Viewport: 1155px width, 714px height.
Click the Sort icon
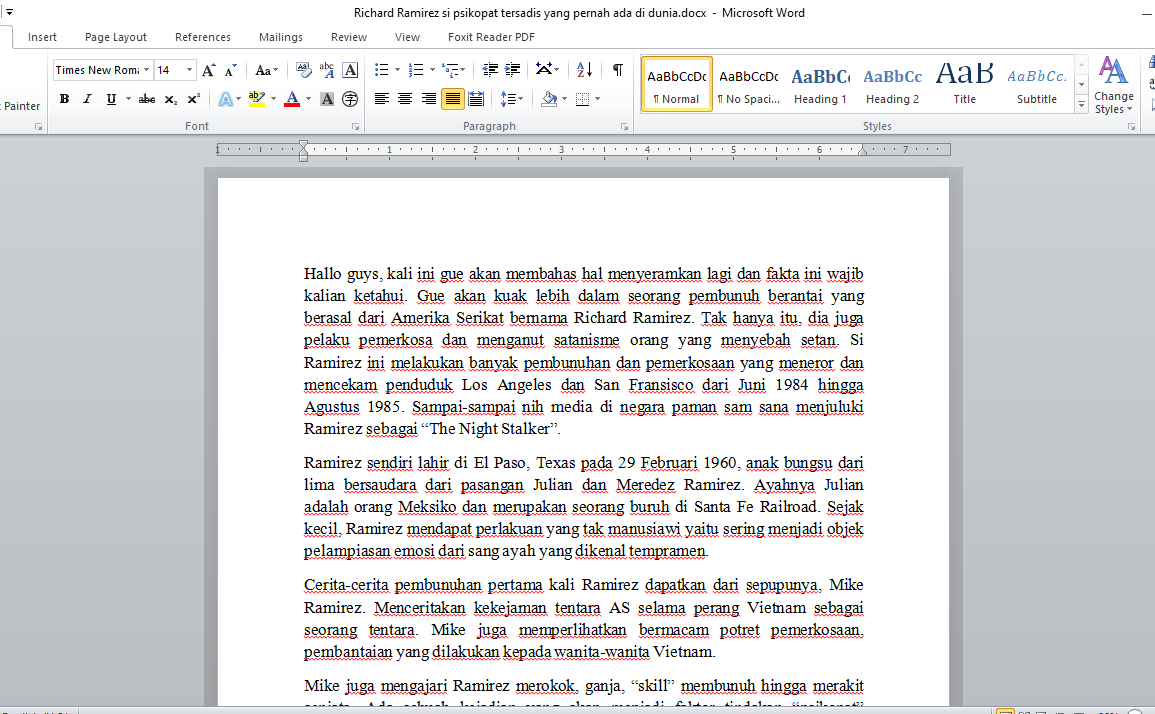(x=585, y=70)
